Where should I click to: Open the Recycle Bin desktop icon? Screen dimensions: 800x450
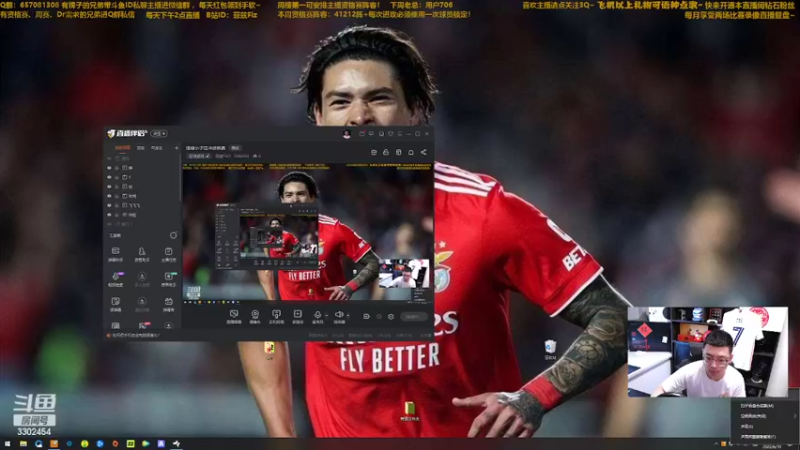(550, 347)
